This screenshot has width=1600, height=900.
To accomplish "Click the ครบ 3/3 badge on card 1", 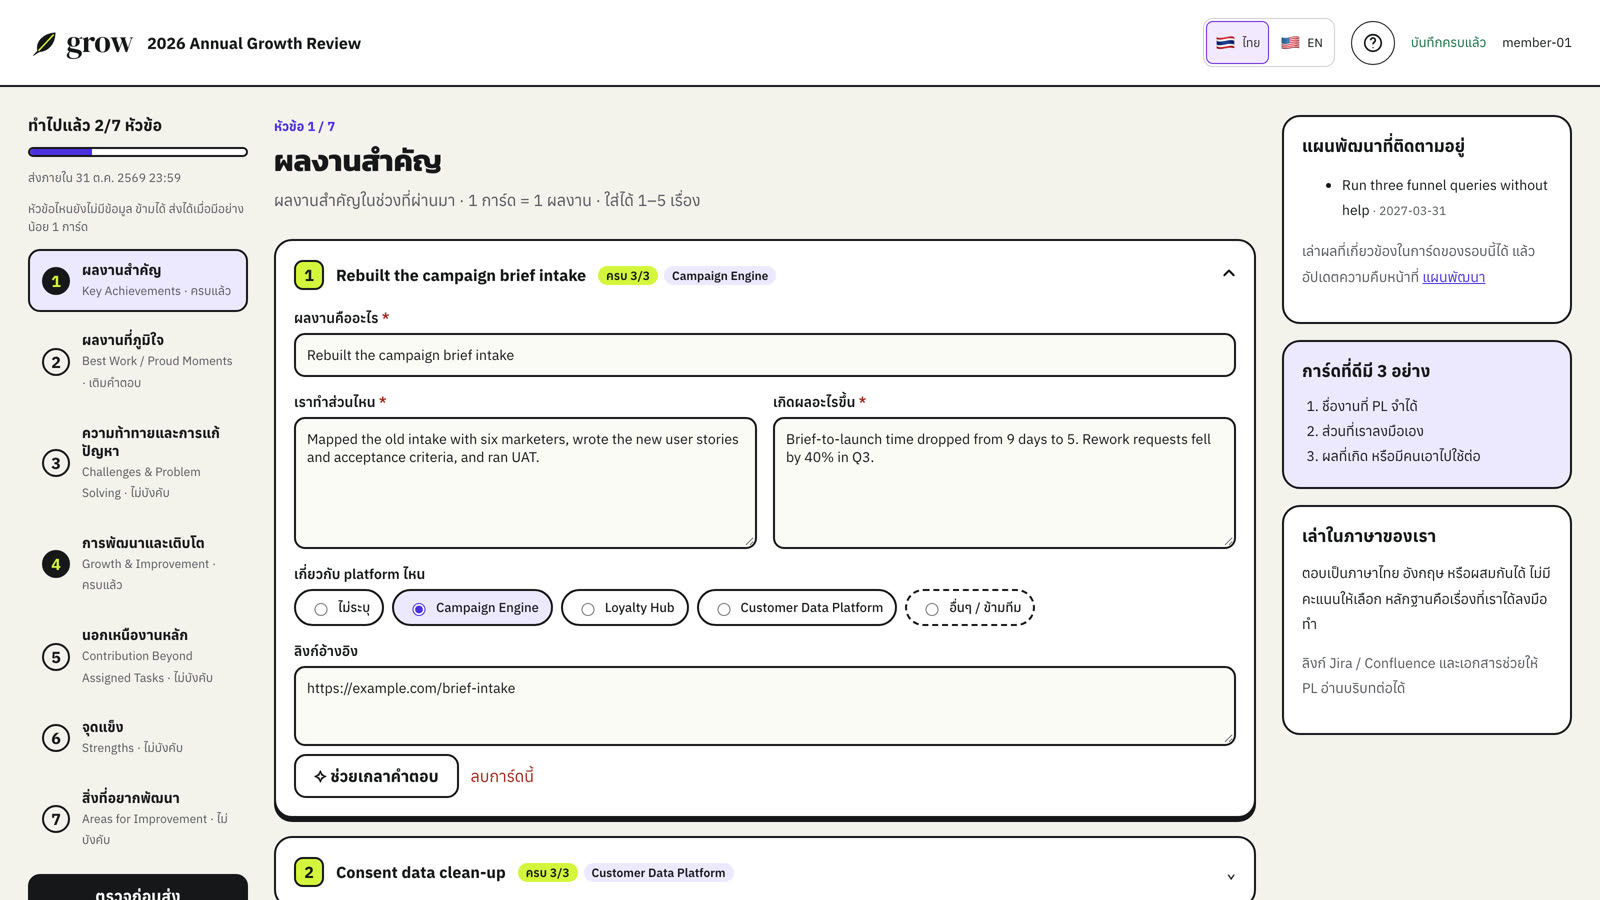I will point(628,276).
